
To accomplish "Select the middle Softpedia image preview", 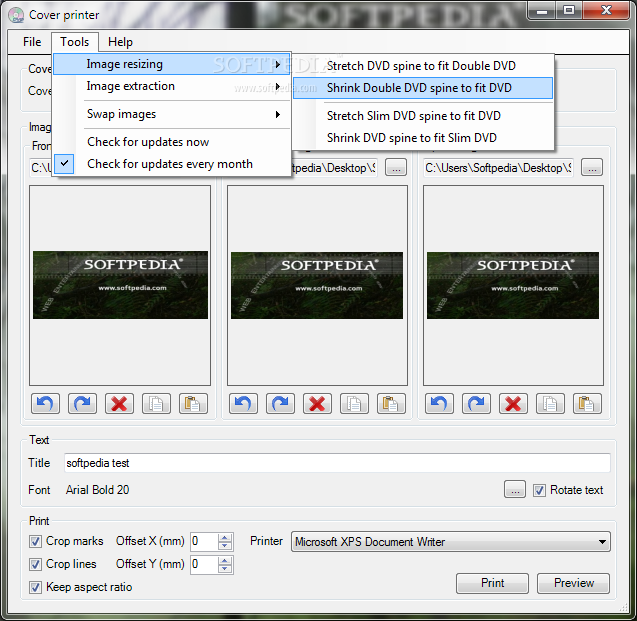I will click(x=317, y=285).
